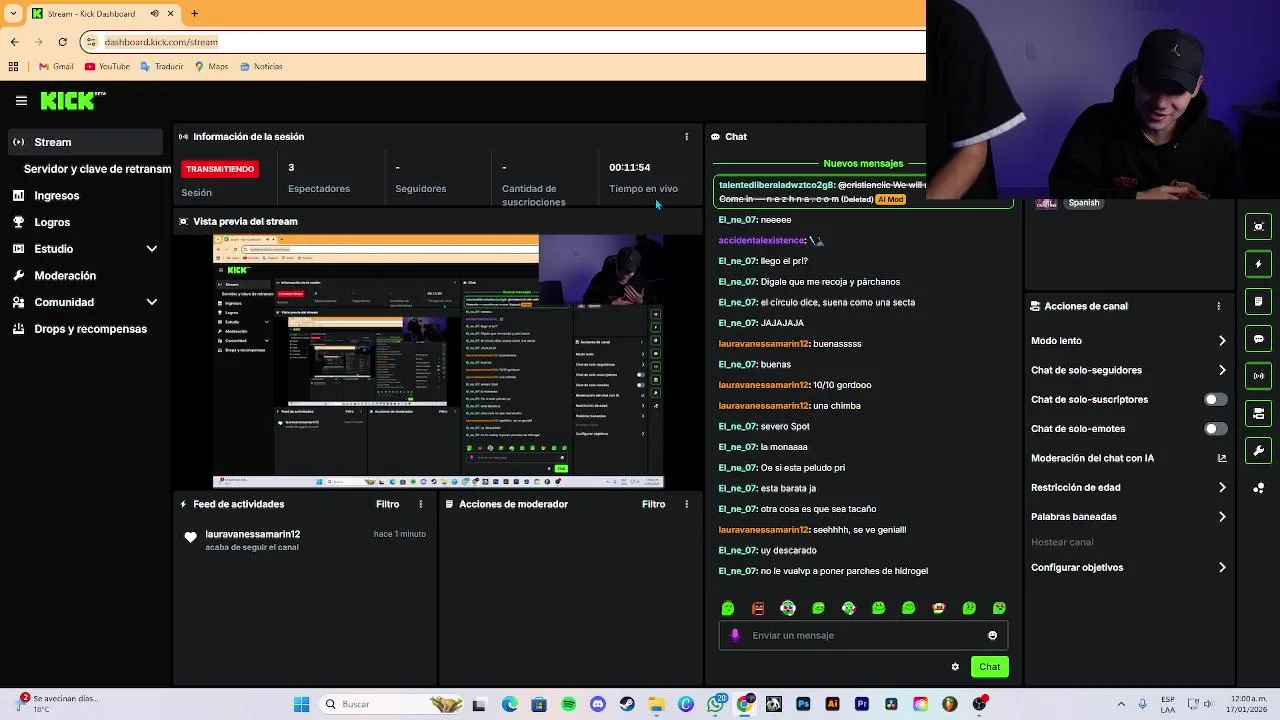Reload the page in the browser
Viewport: 1280px width, 720px height.
[62, 42]
